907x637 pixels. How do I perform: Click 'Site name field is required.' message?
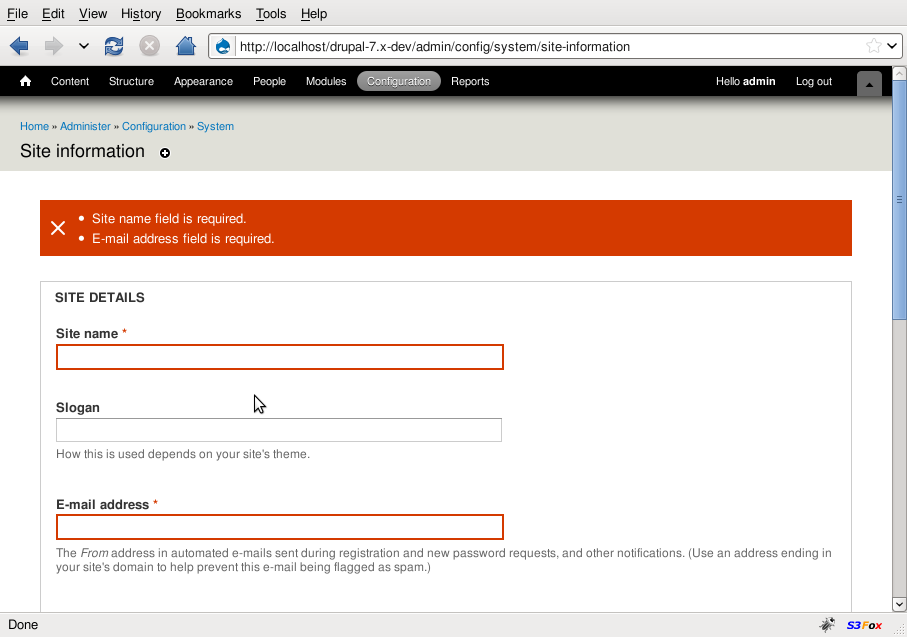(x=169, y=219)
